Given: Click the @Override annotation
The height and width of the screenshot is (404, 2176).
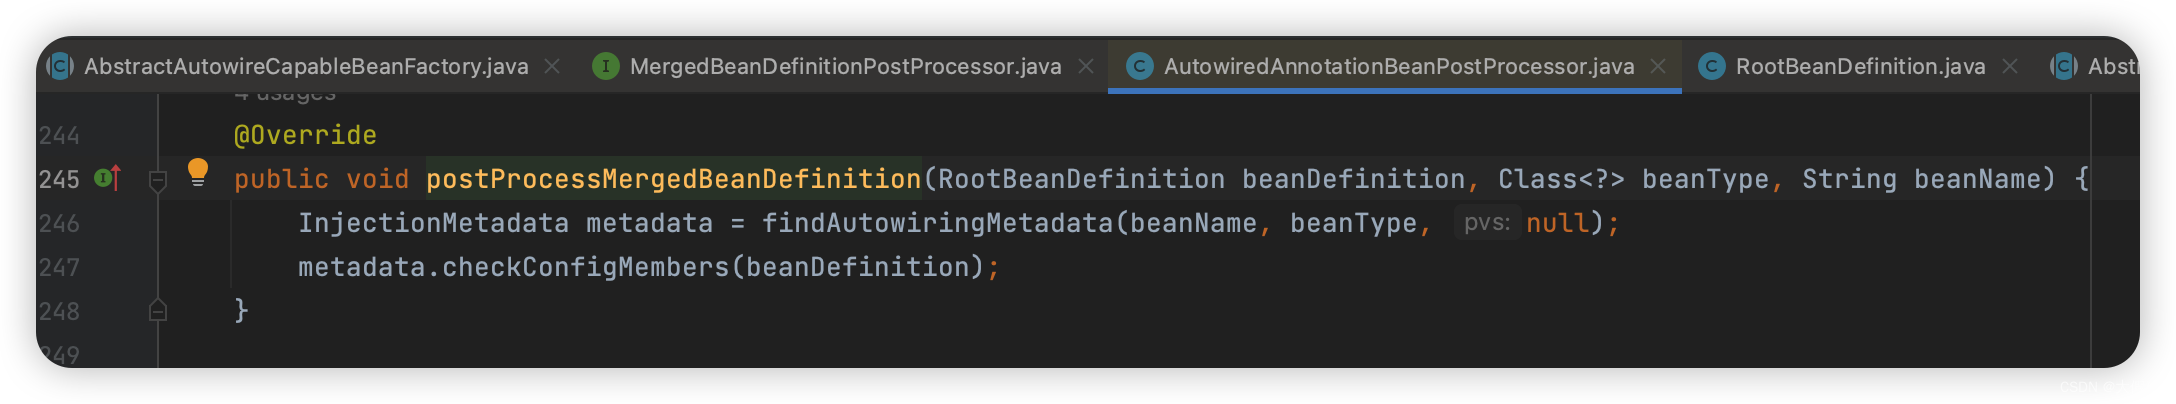Looking at the screenshot, I should coord(305,135).
